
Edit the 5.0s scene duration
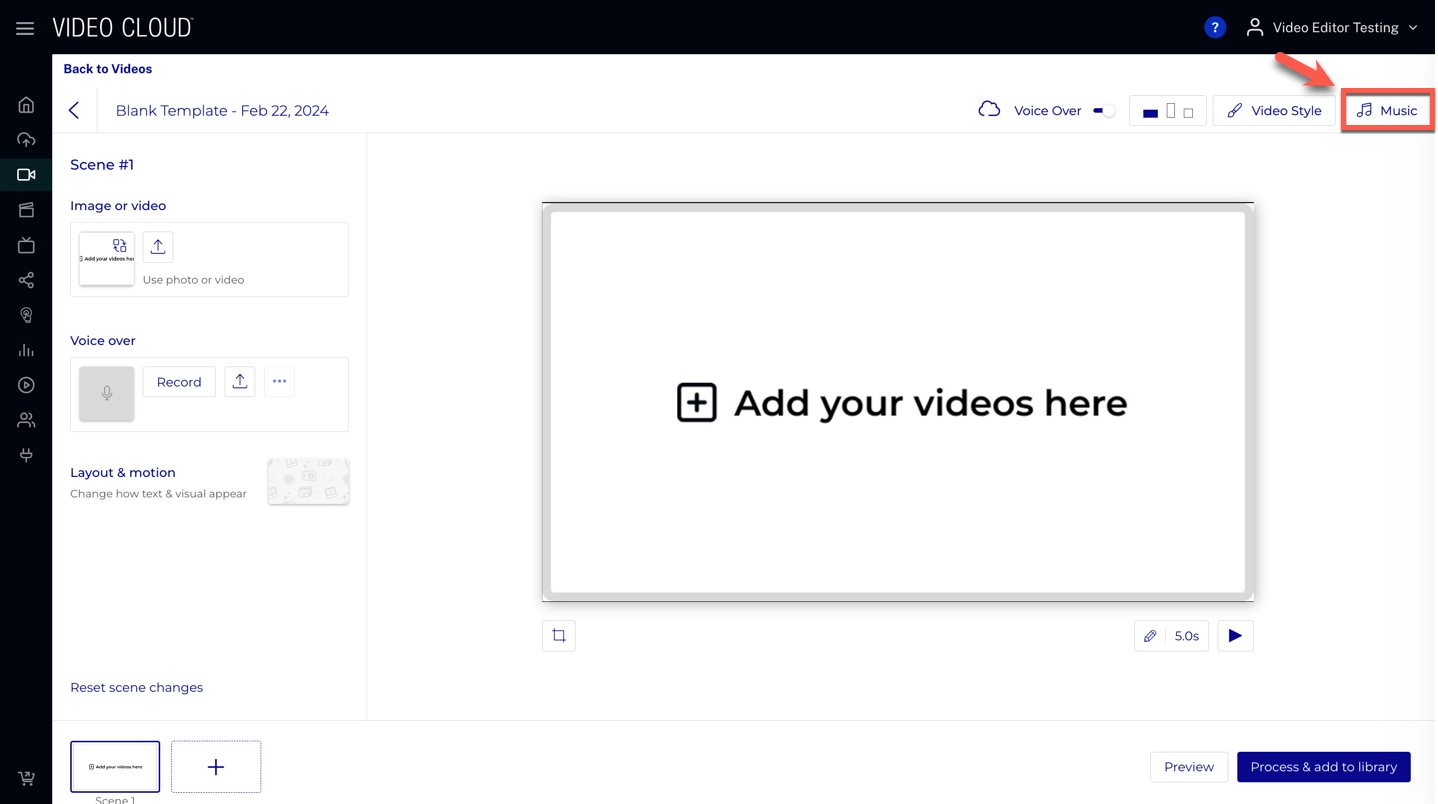pyautogui.click(x=1171, y=636)
